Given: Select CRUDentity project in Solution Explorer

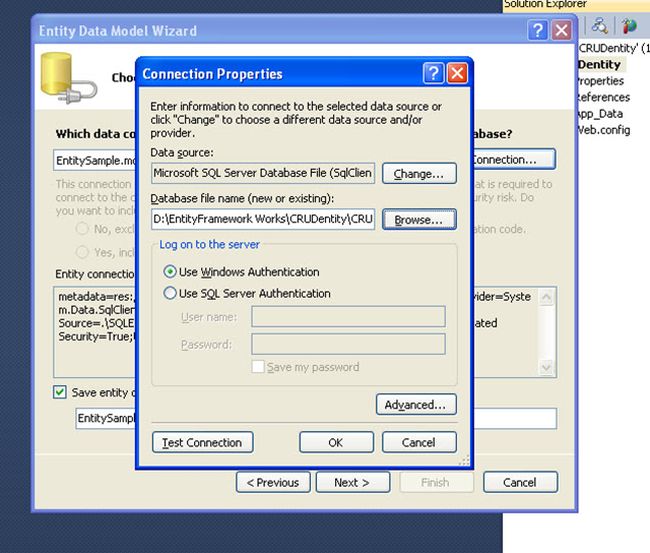Looking at the screenshot, I should coord(600,65).
